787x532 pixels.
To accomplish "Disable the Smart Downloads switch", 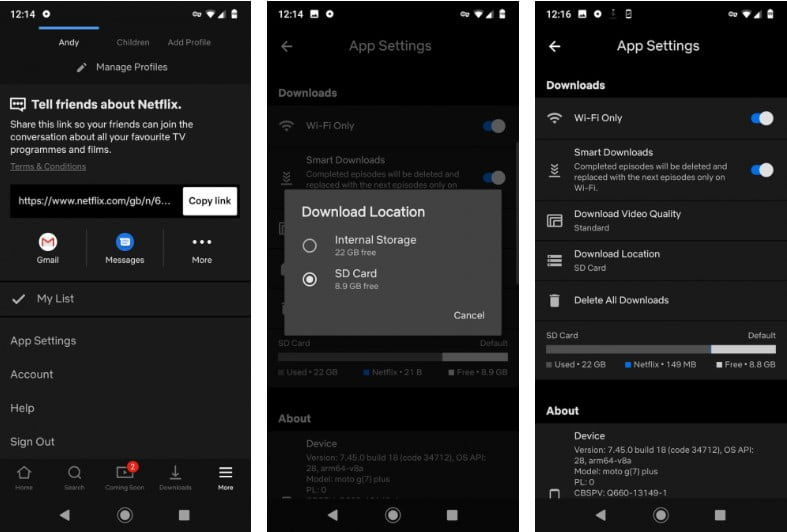I will (x=761, y=169).
